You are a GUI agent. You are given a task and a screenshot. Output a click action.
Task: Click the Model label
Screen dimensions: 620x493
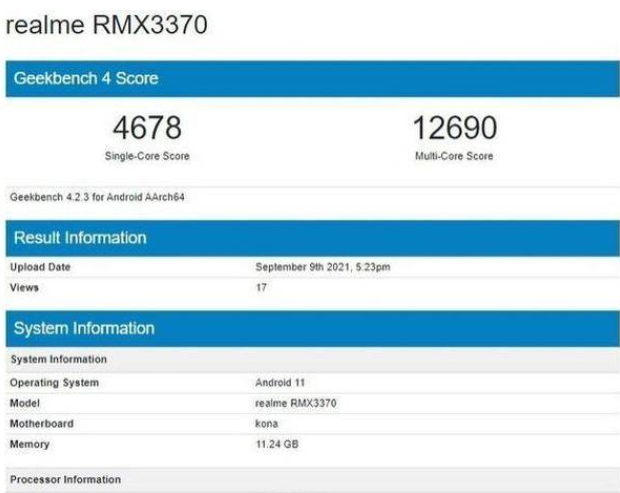coord(25,403)
